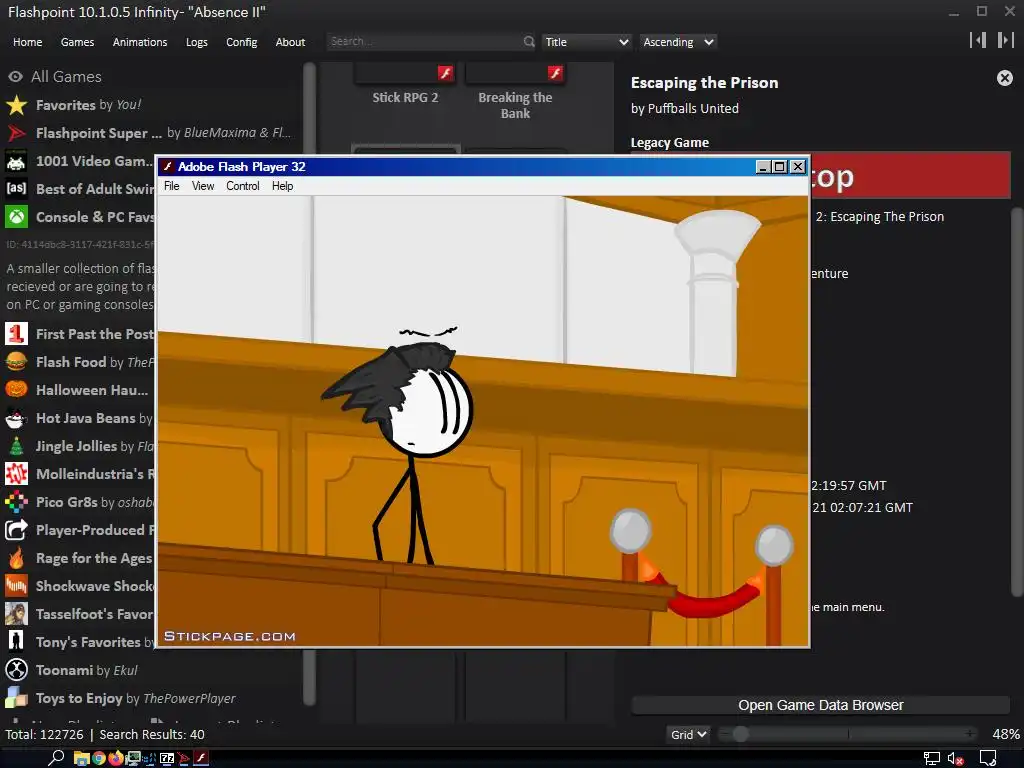Click the plus end of scale slider
The width and height of the screenshot is (1024, 768).
pos(970,735)
